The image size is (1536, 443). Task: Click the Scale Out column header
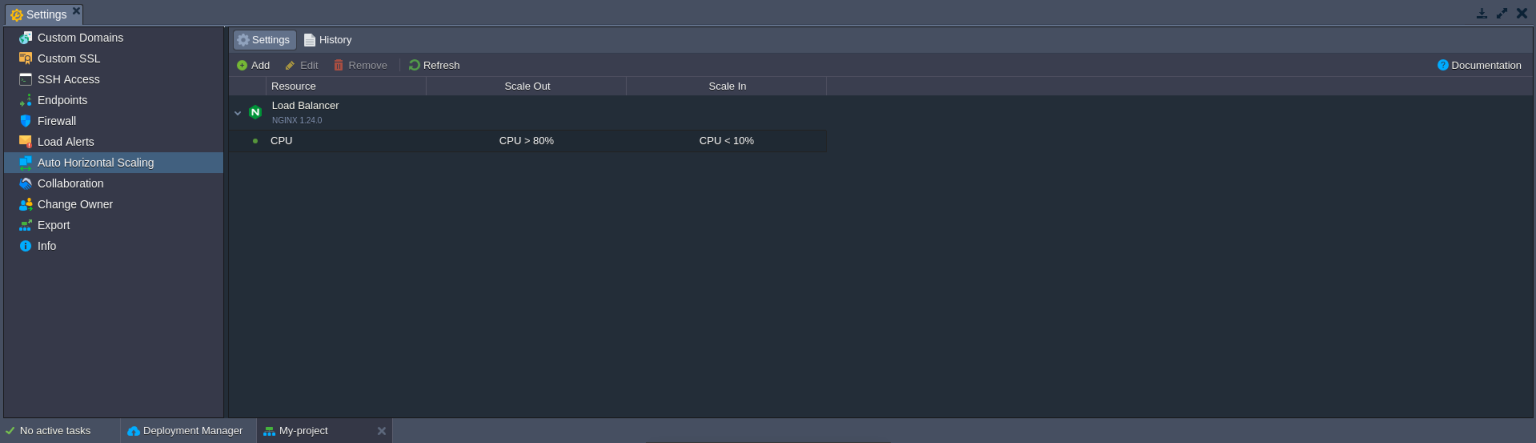point(527,86)
